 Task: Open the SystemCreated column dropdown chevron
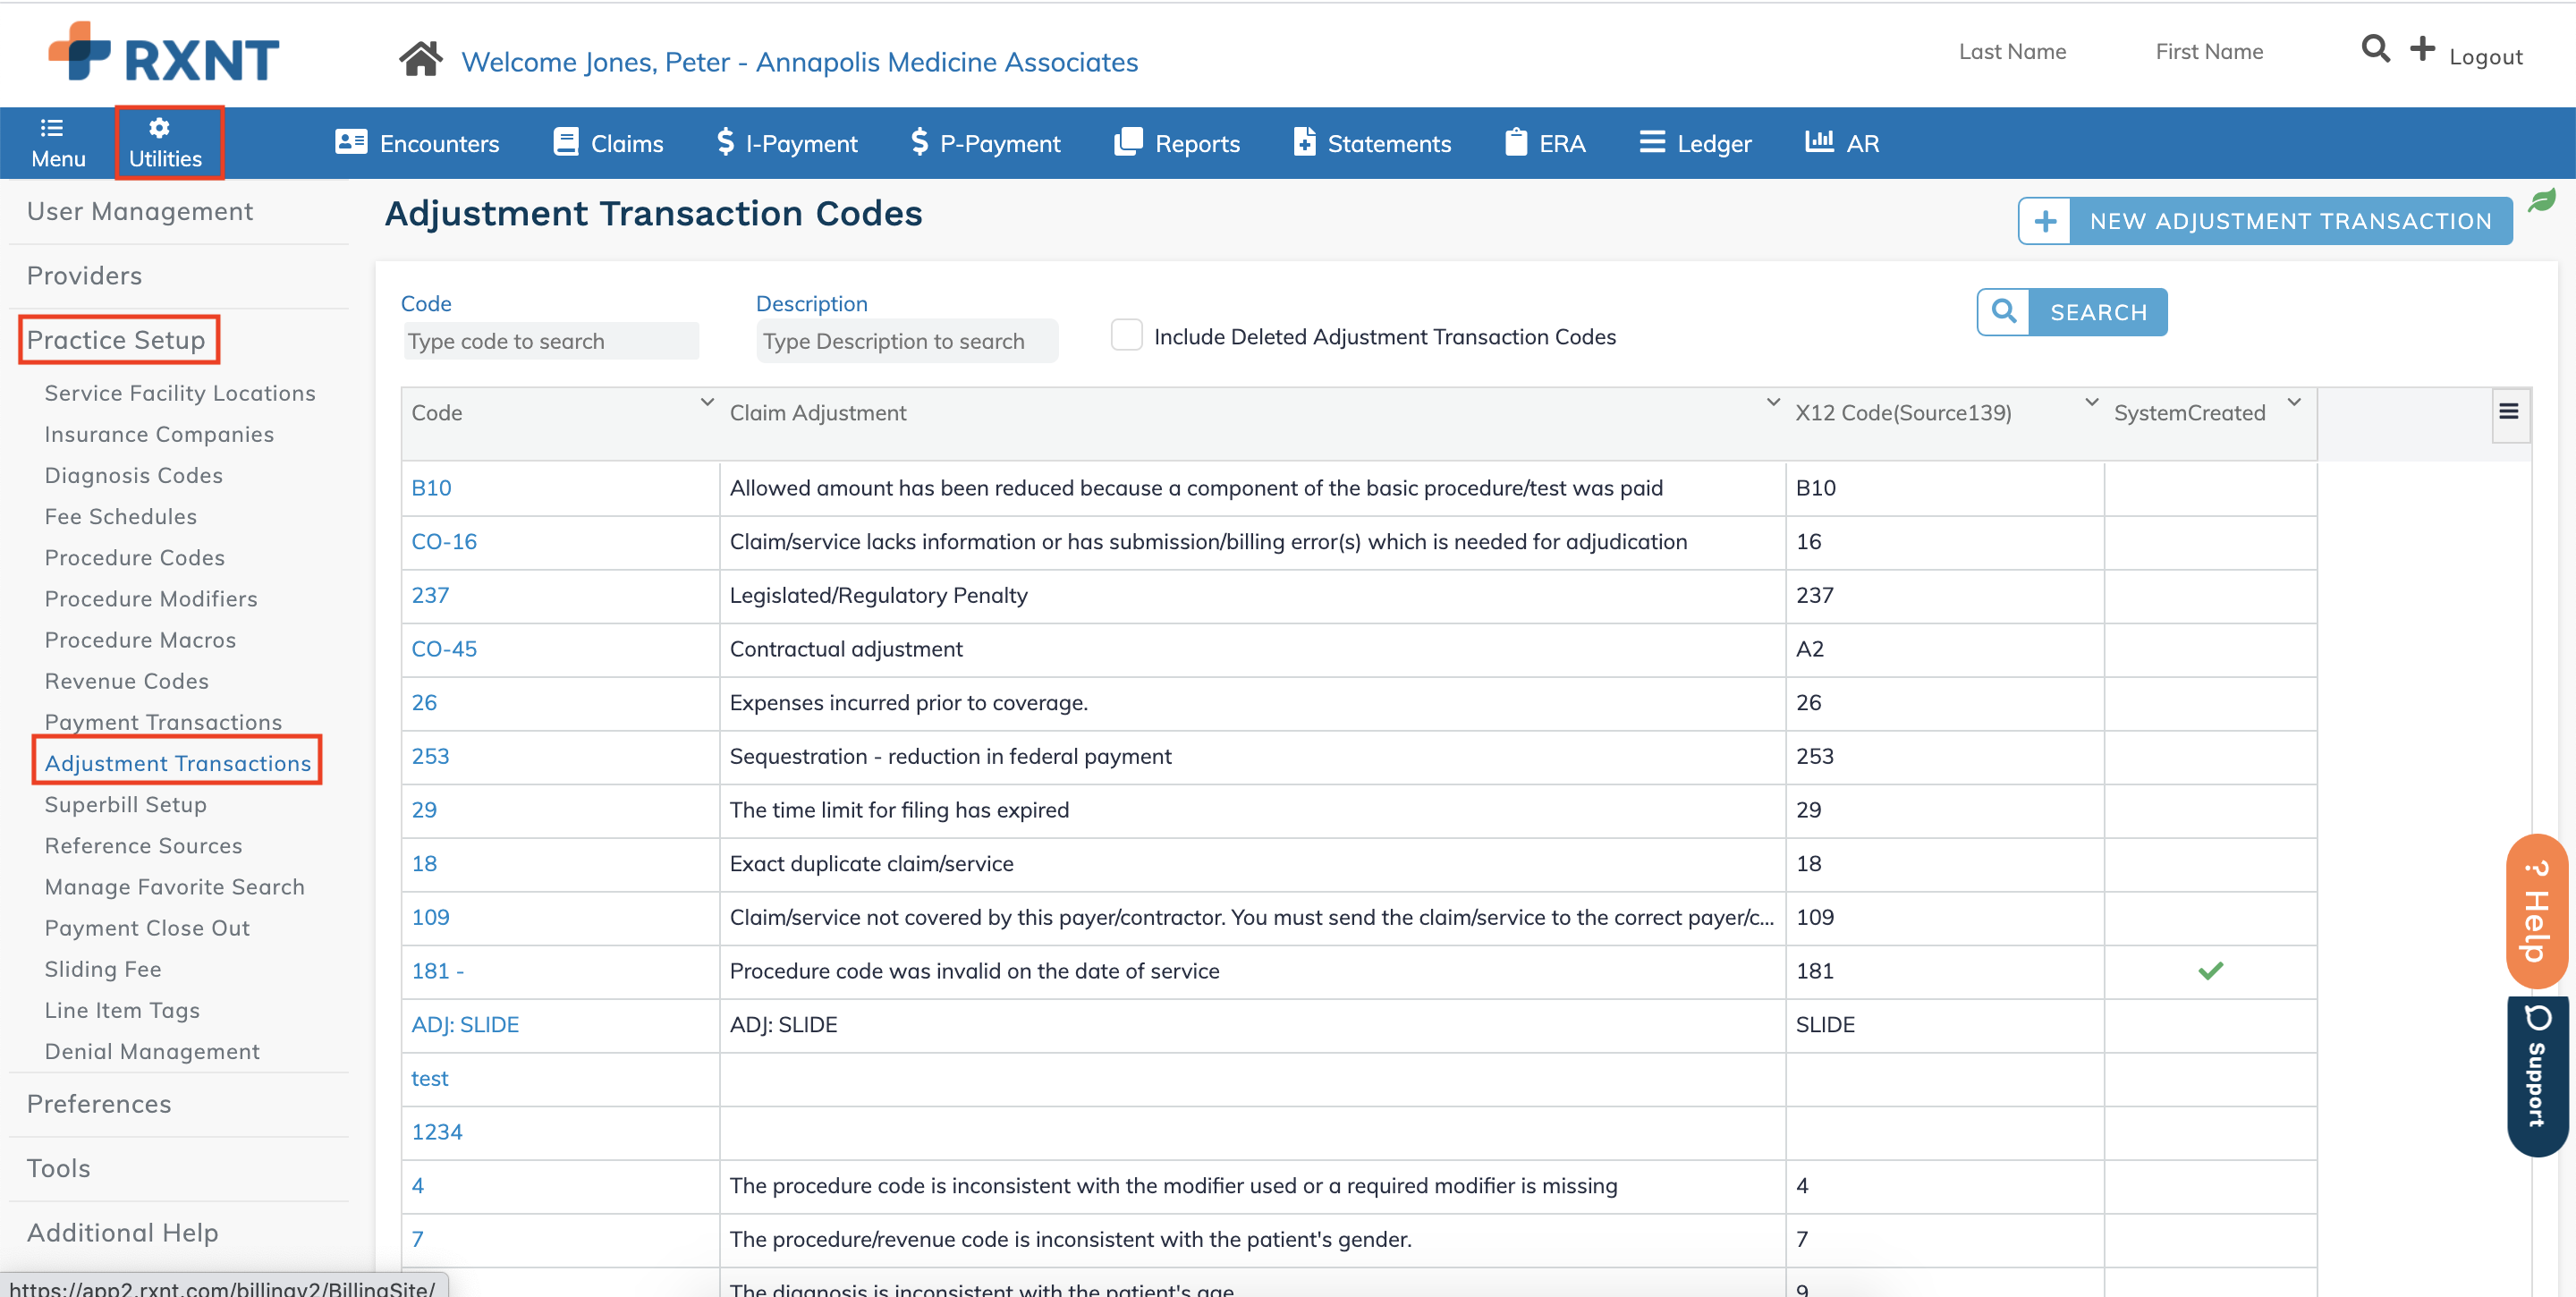point(2295,402)
